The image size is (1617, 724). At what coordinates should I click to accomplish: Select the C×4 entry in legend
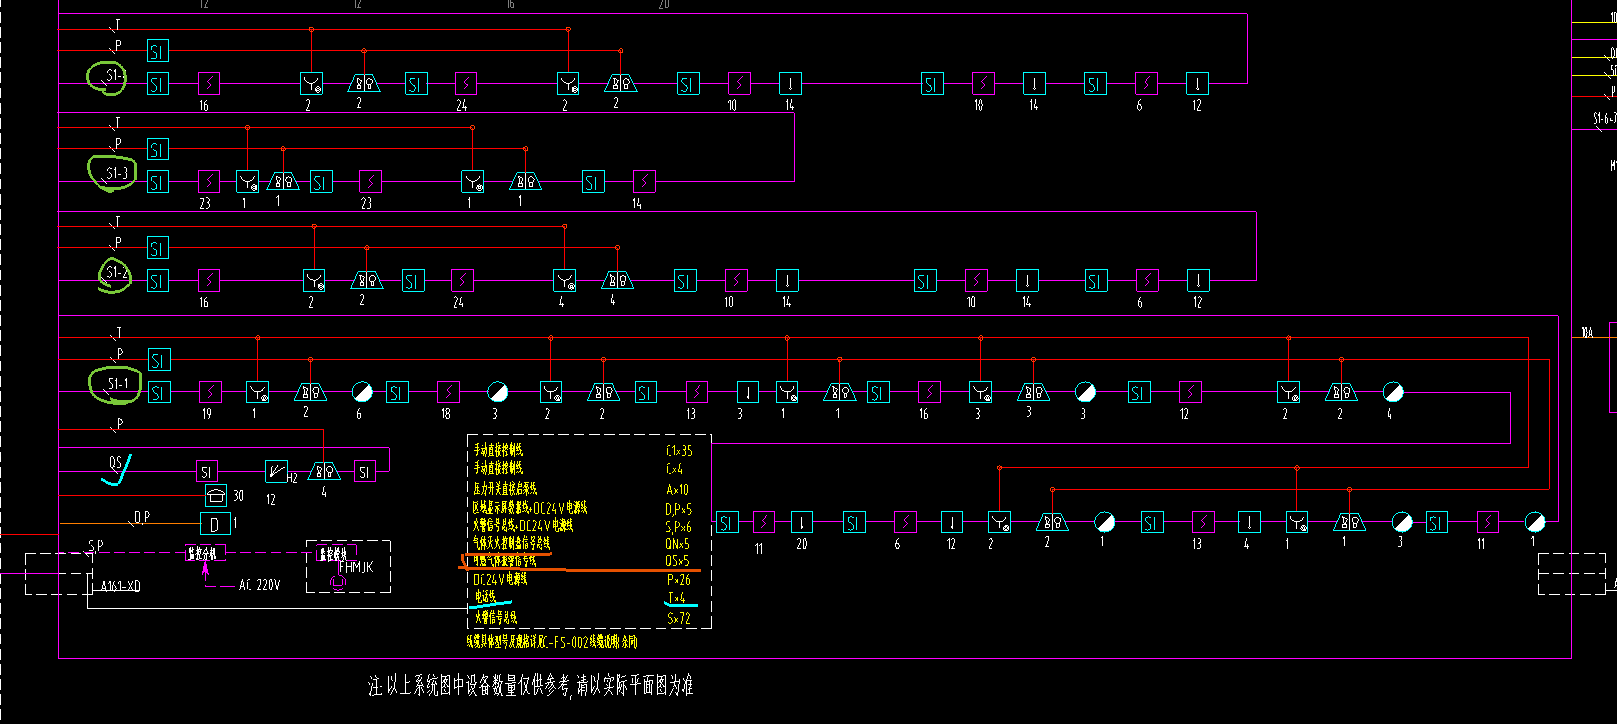[x=674, y=468]
